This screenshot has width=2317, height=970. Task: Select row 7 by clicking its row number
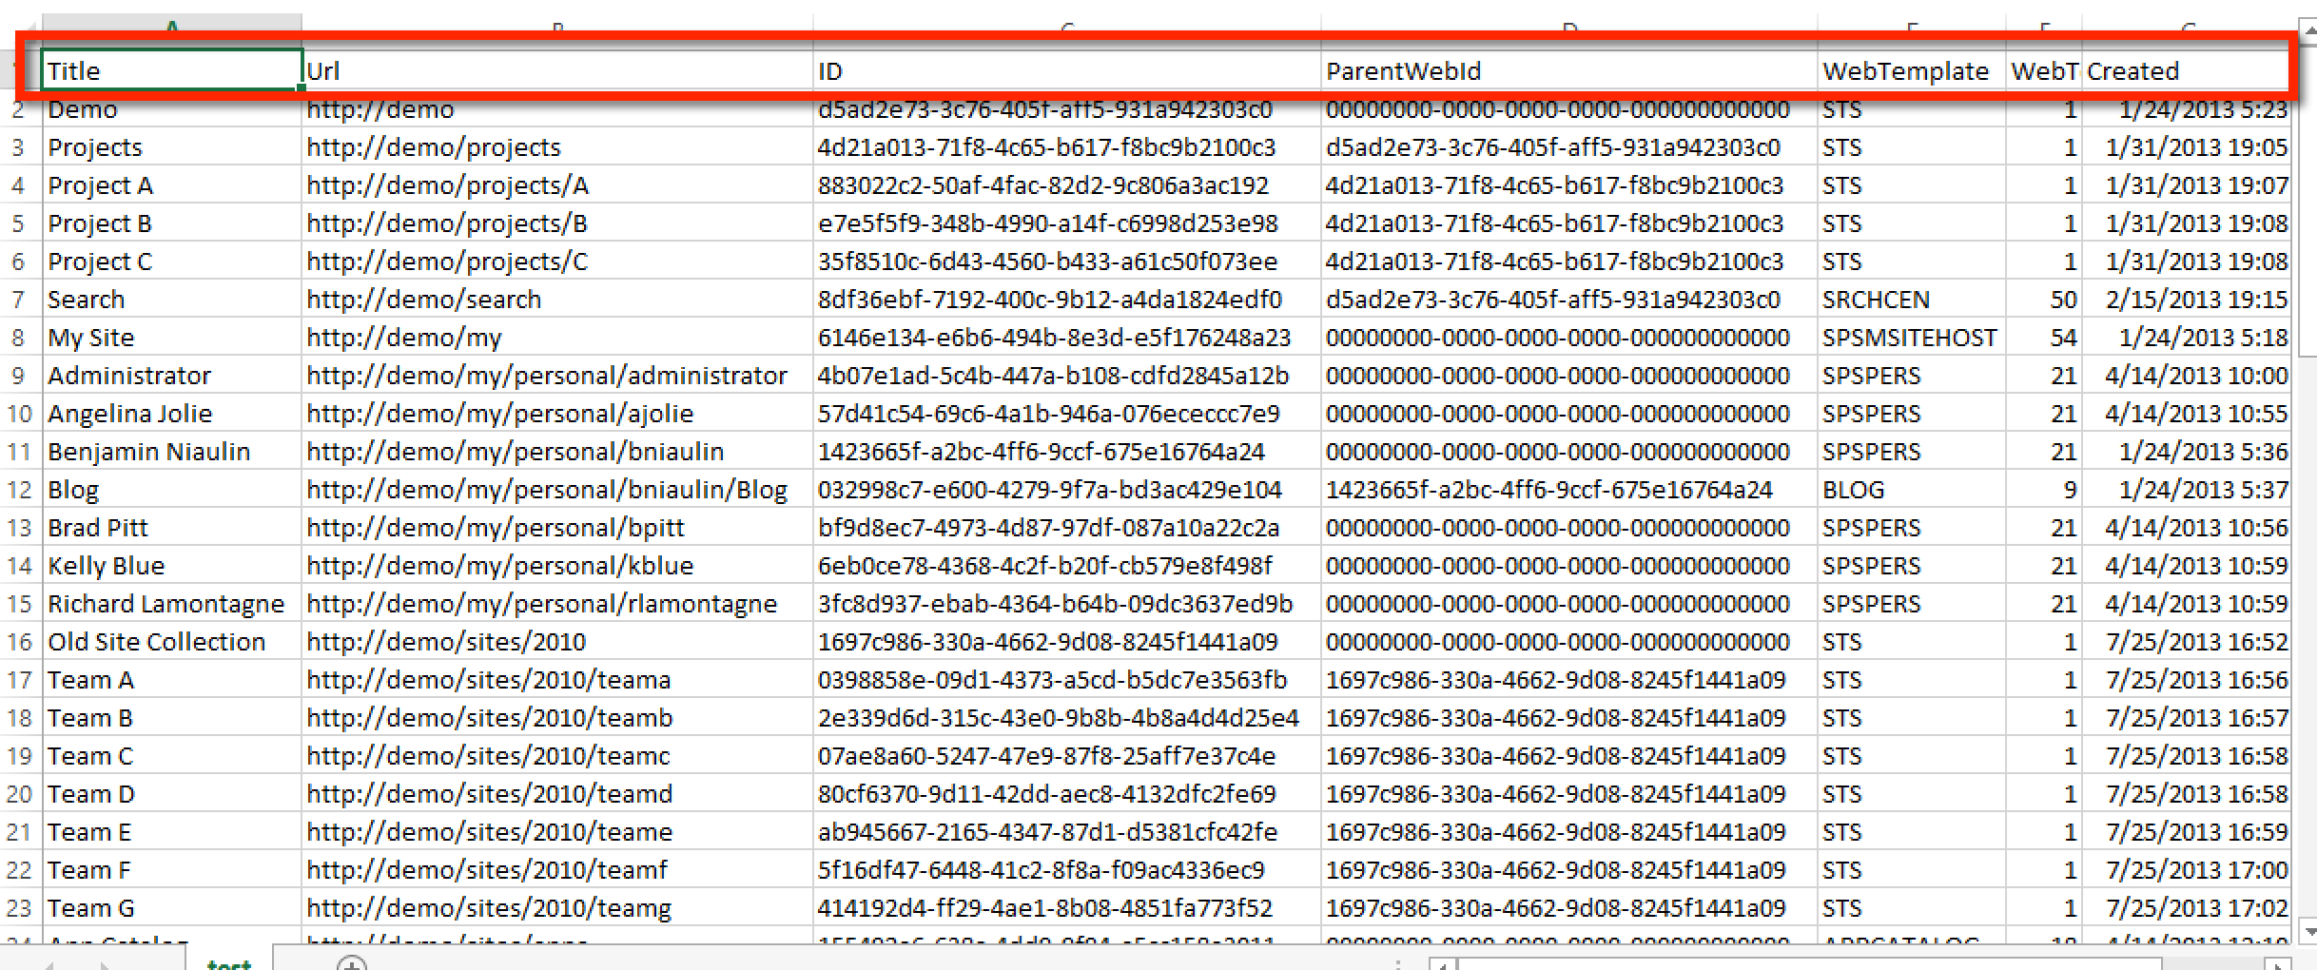[18, 299]
